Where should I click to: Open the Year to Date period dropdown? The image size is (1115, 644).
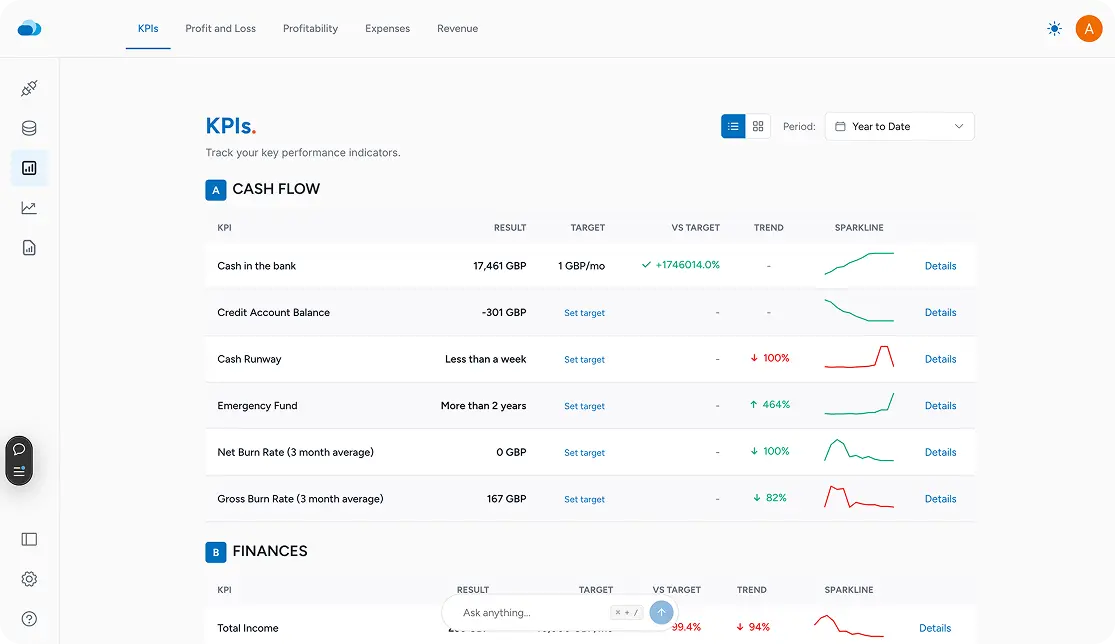pos(898,126)
